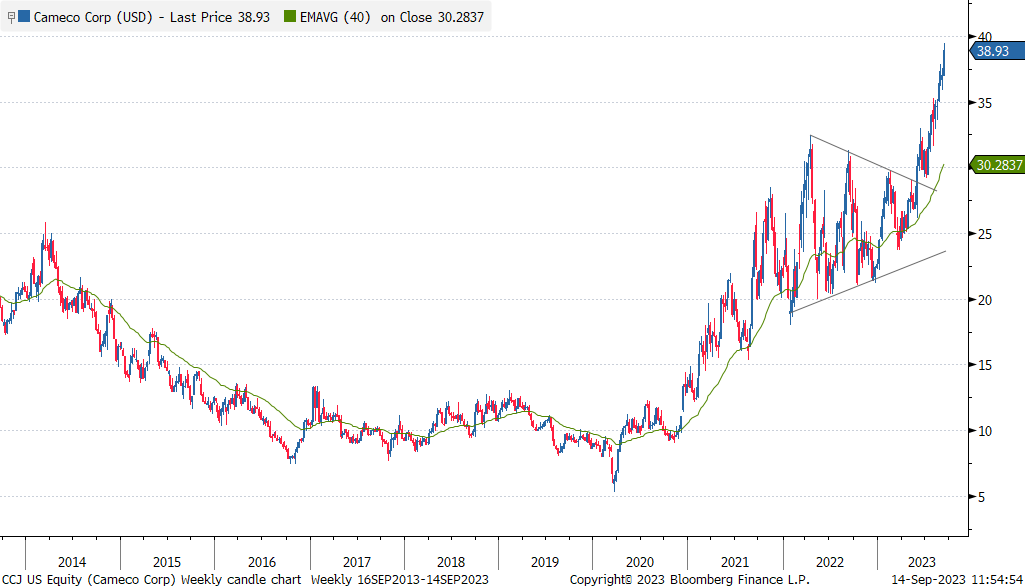This screenshot has height=588, width=1025.
Task: Click the 'CCJ US Equity (Cameco Corp) Weekly candle chart' caption
Action: point(152,579)
